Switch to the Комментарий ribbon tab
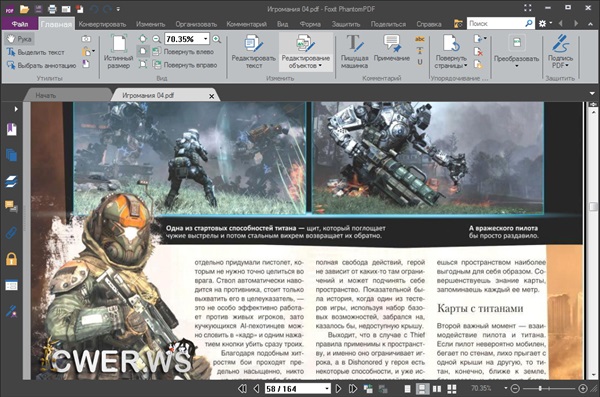This screenshot has height=397, width=600. click(x=246, y=24)
